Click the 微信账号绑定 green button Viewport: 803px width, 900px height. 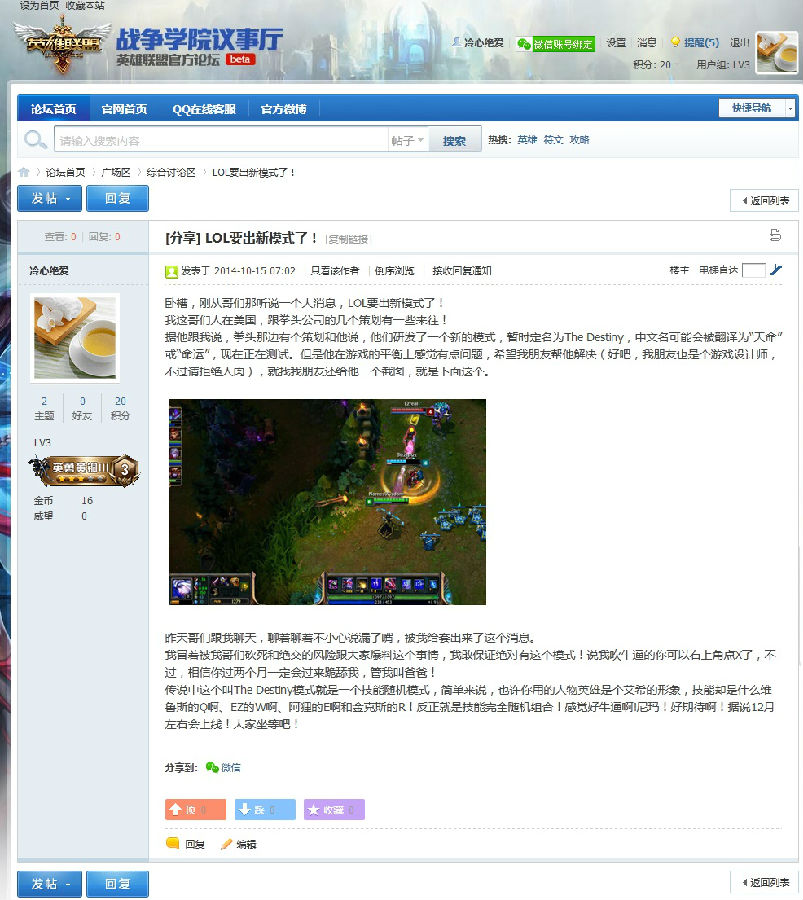coord(556,44)
